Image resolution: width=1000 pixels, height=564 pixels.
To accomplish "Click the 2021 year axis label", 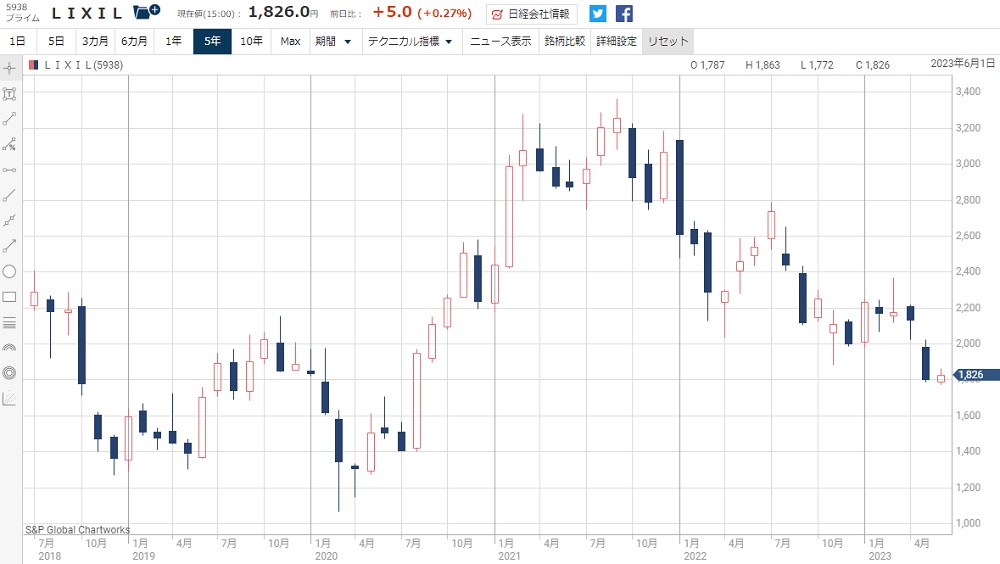I will pos(509,556).
